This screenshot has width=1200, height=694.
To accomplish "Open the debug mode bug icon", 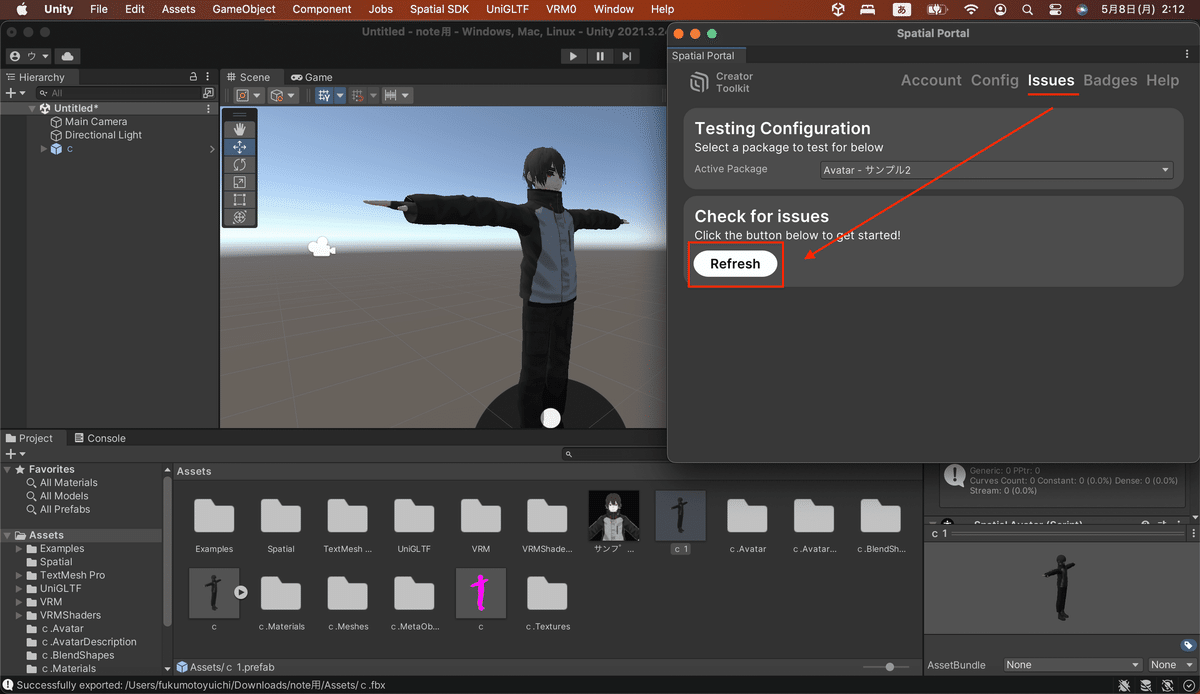I will point(1125,685).
